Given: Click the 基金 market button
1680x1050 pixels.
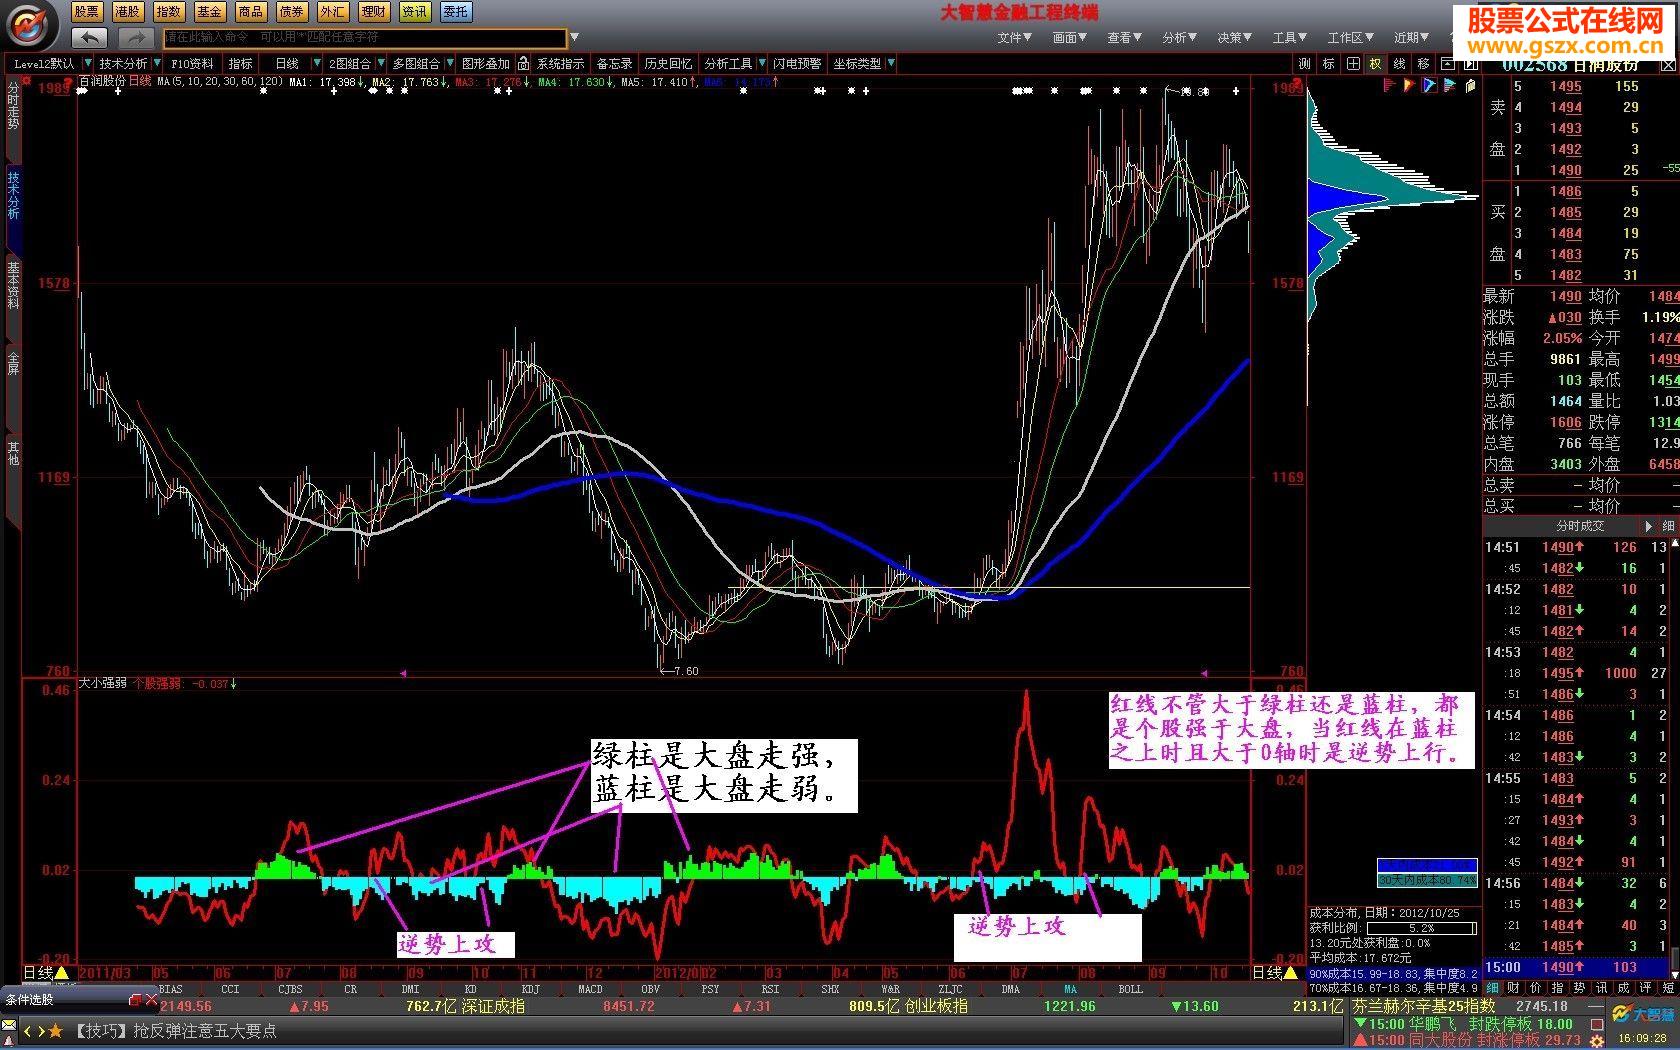Looking at the screenshot, I should click(210, 12).
